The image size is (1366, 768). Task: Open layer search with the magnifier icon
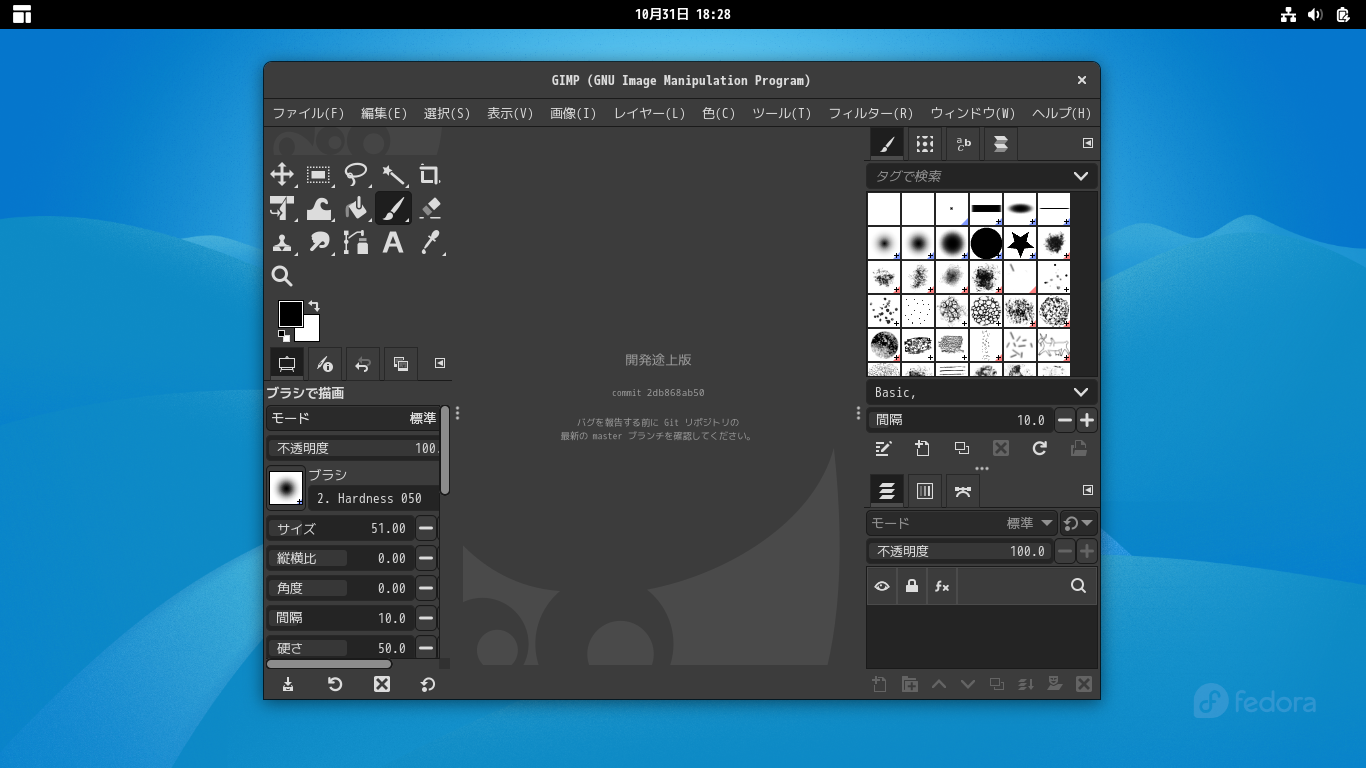click(1078, 586)
